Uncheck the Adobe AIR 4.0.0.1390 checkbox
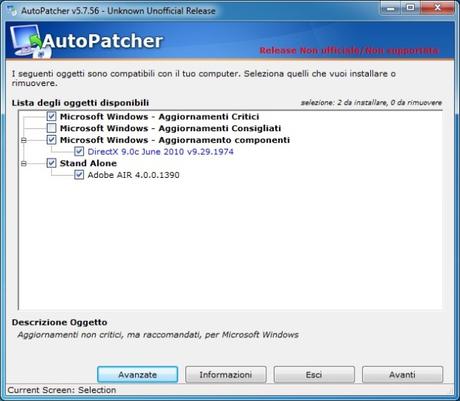Image resolution: width=460 pixels, height=401 pixels. (x=79, y=175)
